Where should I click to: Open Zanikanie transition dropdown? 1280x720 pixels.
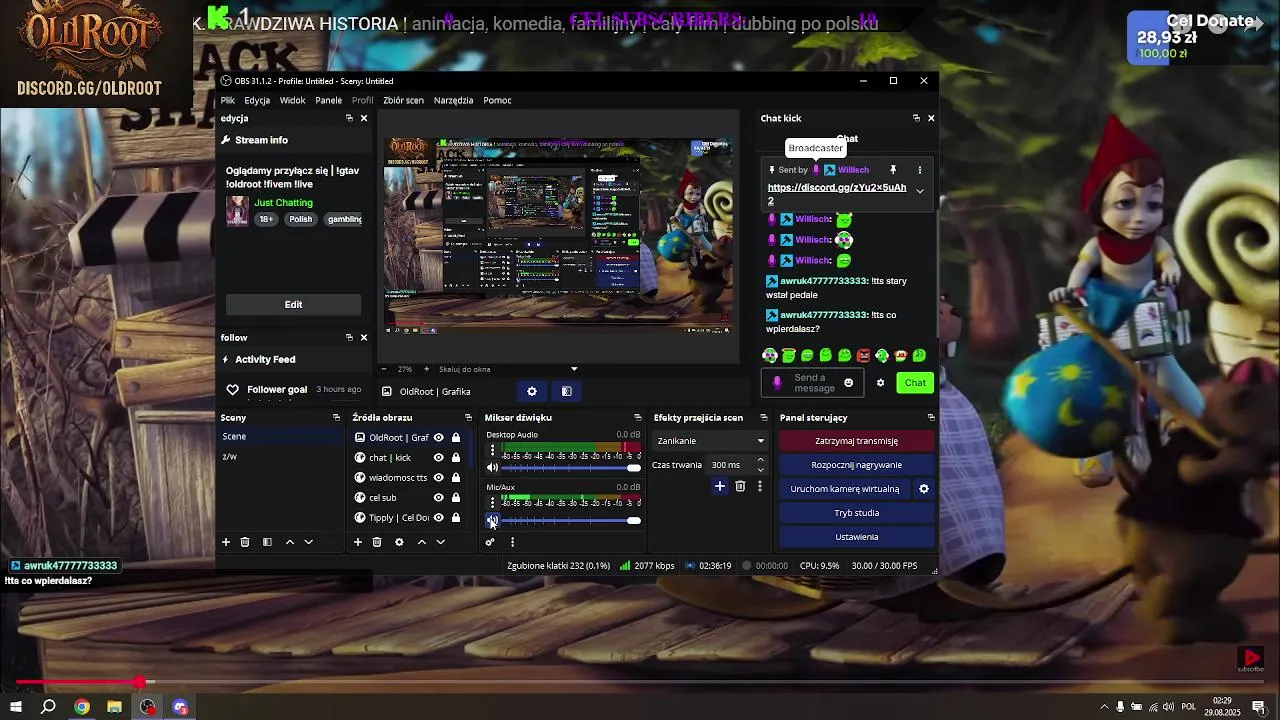click(x=710, y=441)
